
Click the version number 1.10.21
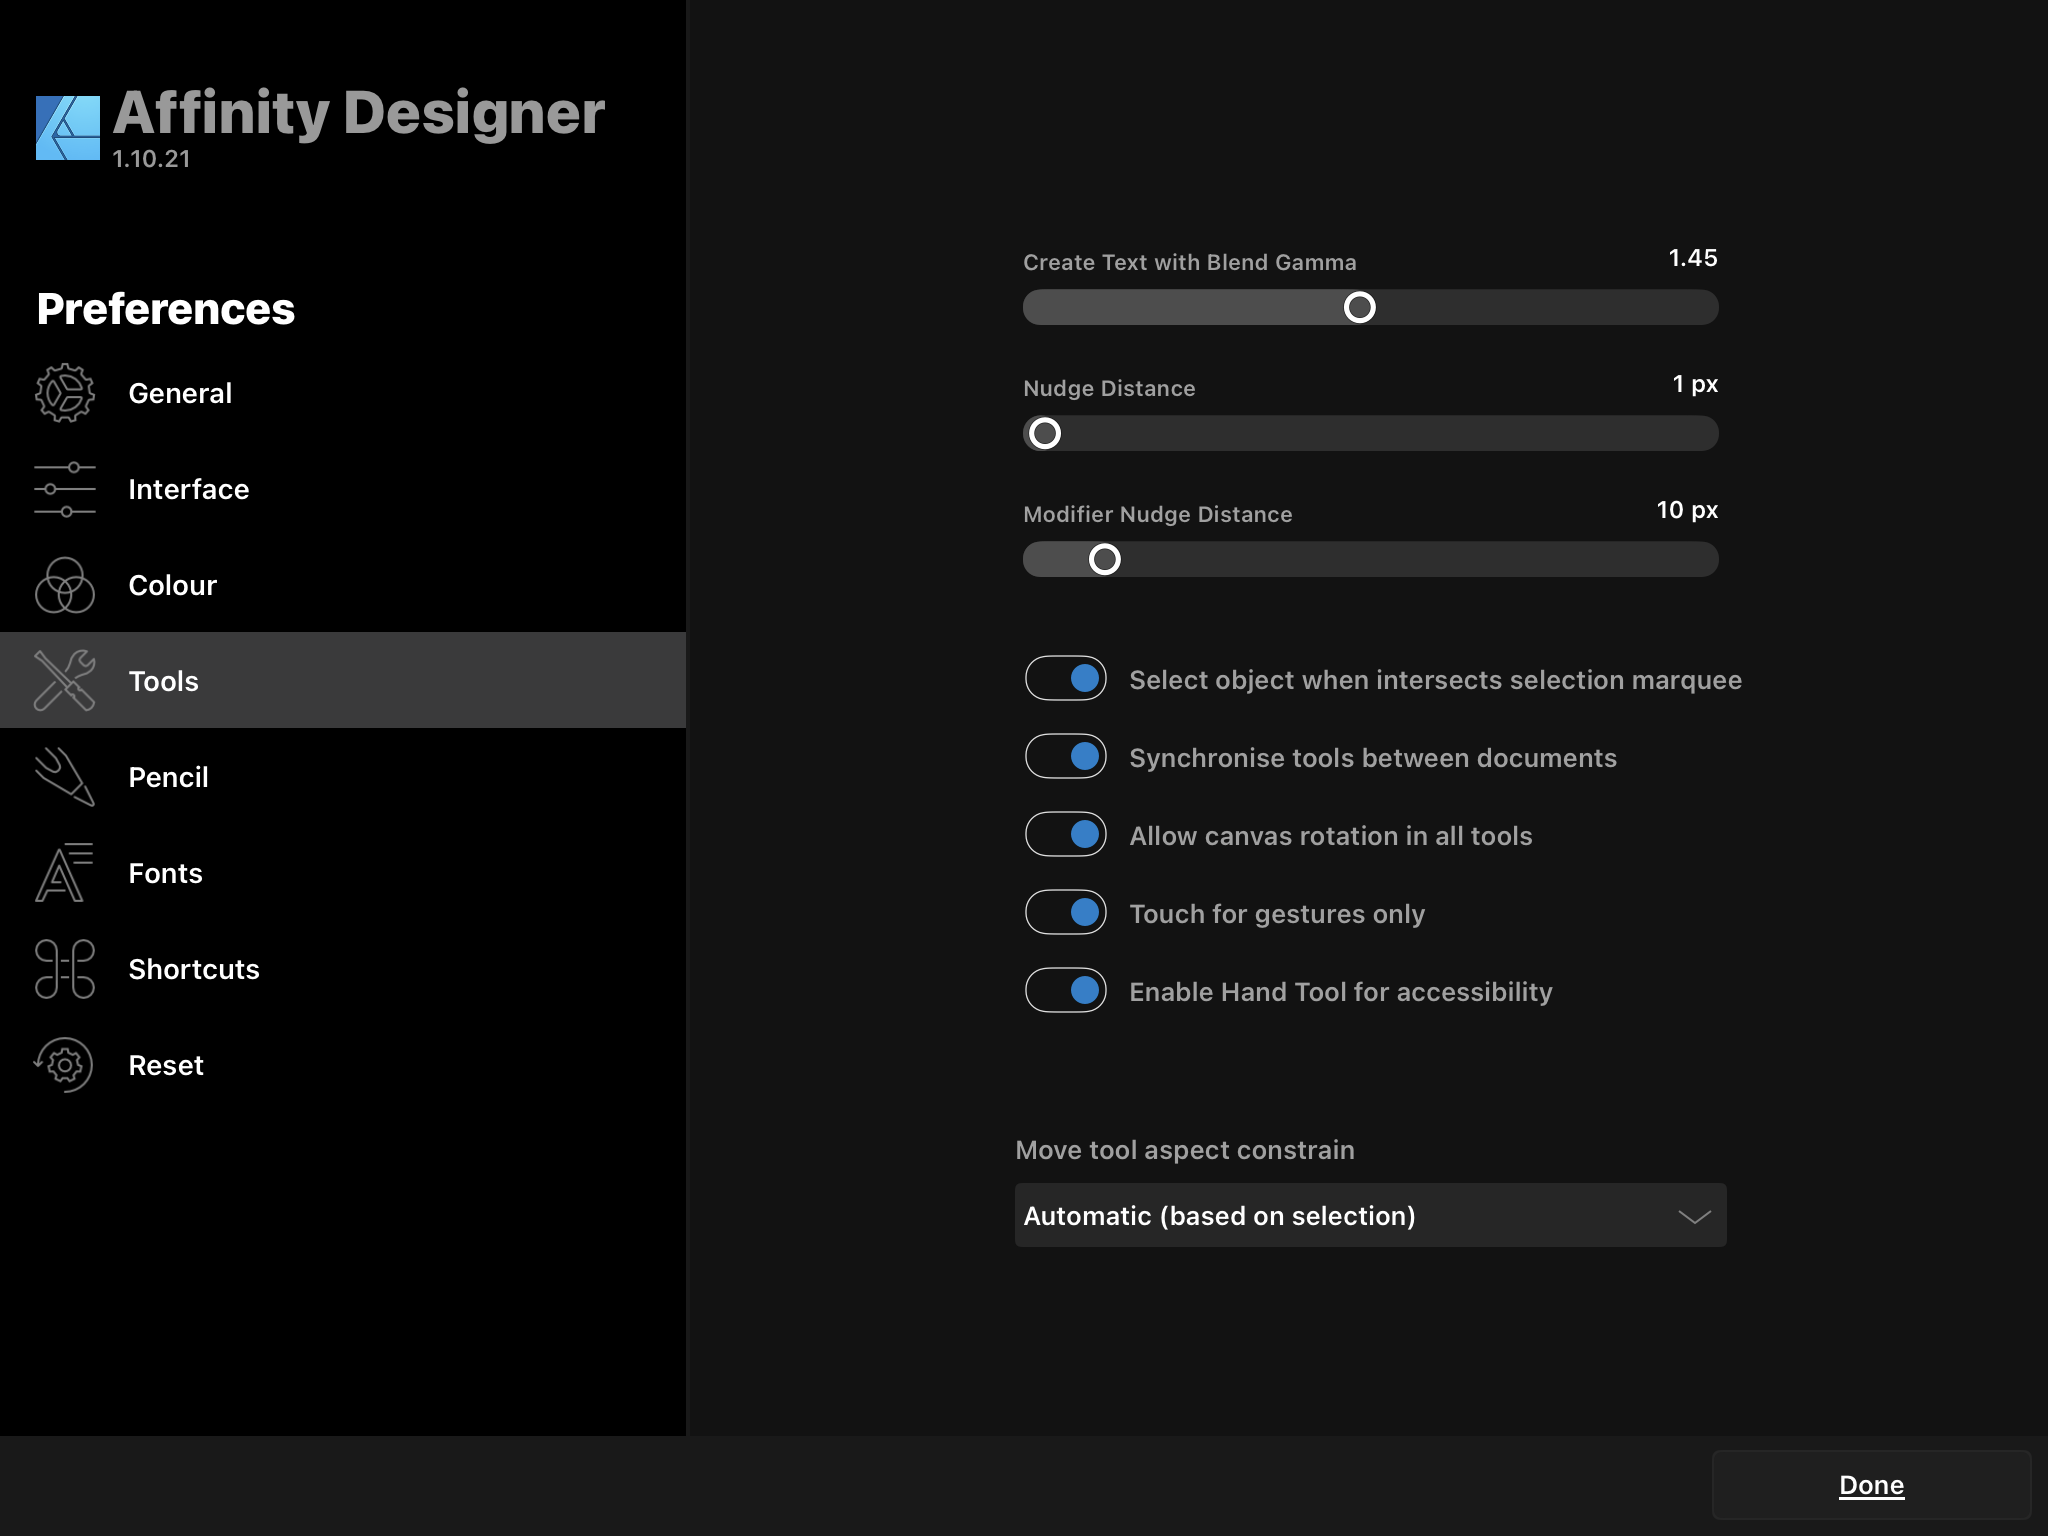(151, 159)
